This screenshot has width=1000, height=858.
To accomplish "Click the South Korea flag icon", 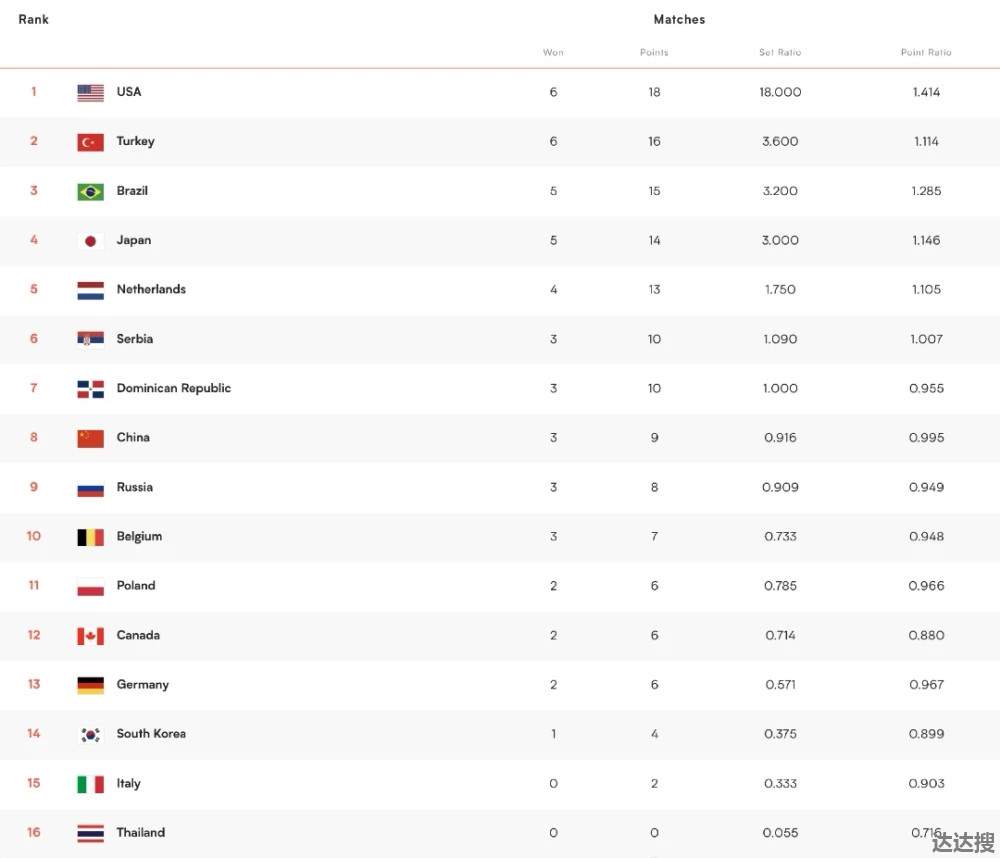I will click(x=91, y=735).
